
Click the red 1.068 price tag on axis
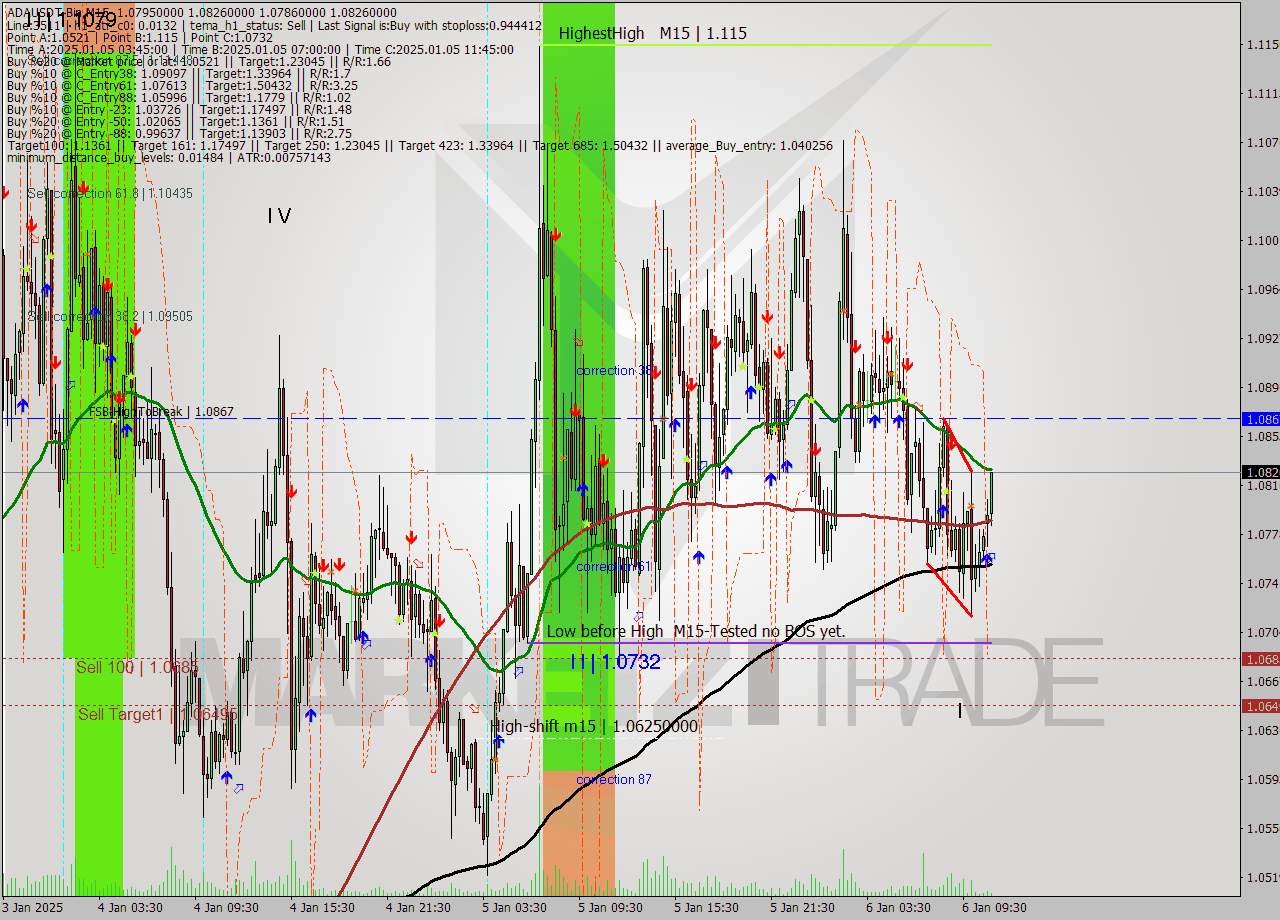(1260, 659)
